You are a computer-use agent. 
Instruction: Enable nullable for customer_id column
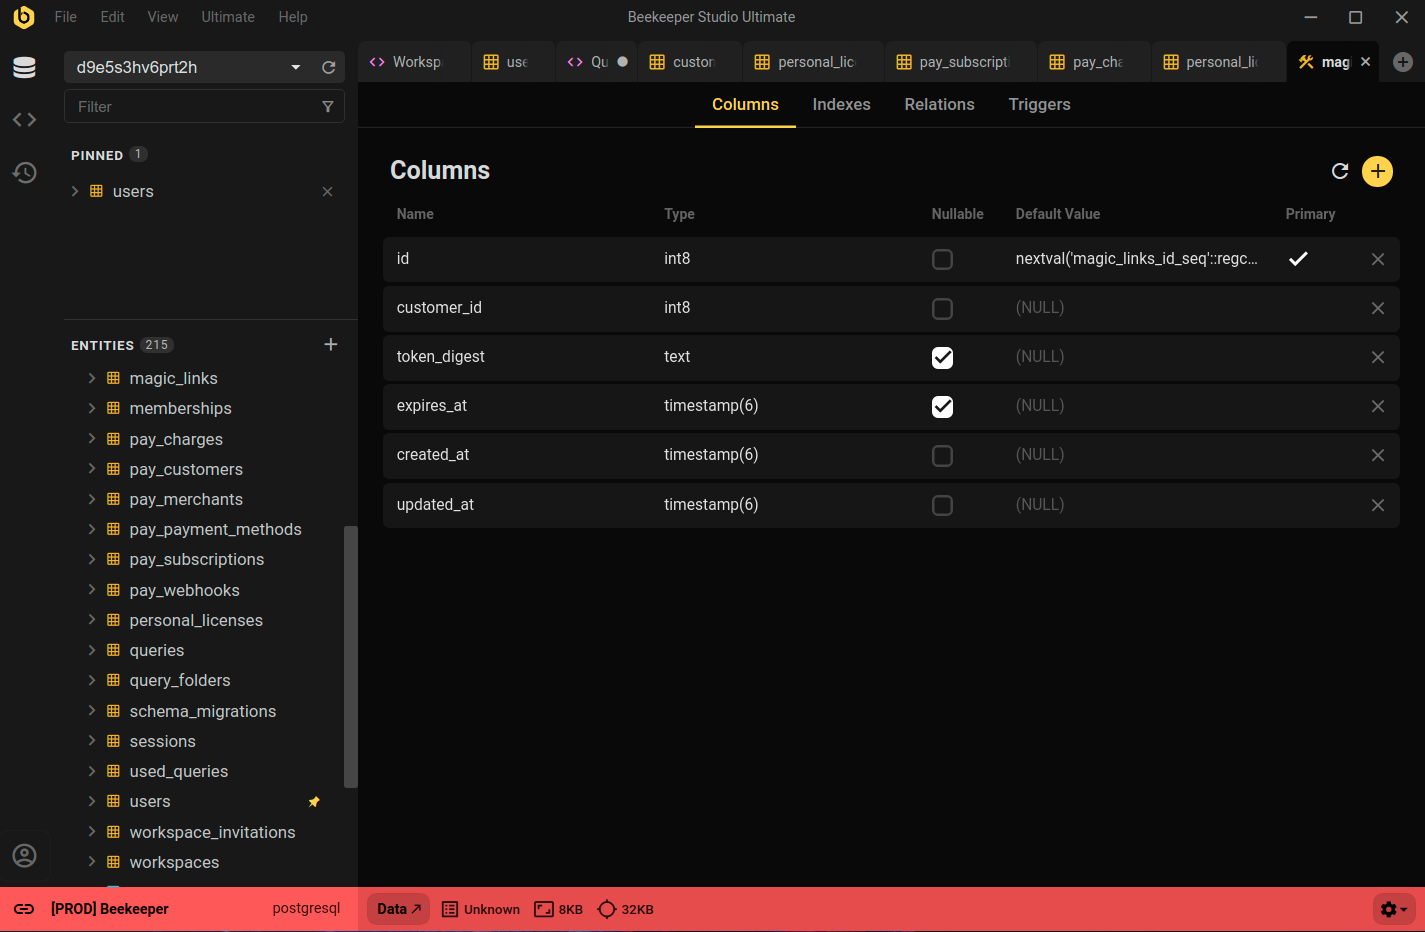[x=942, y=308]
